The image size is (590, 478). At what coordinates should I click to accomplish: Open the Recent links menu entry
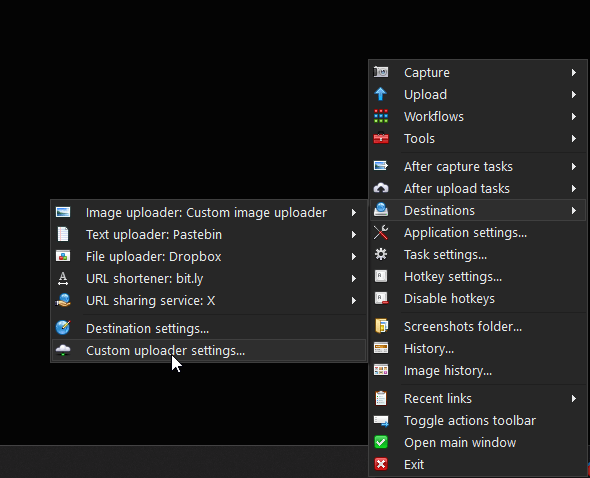click(478, 398)
